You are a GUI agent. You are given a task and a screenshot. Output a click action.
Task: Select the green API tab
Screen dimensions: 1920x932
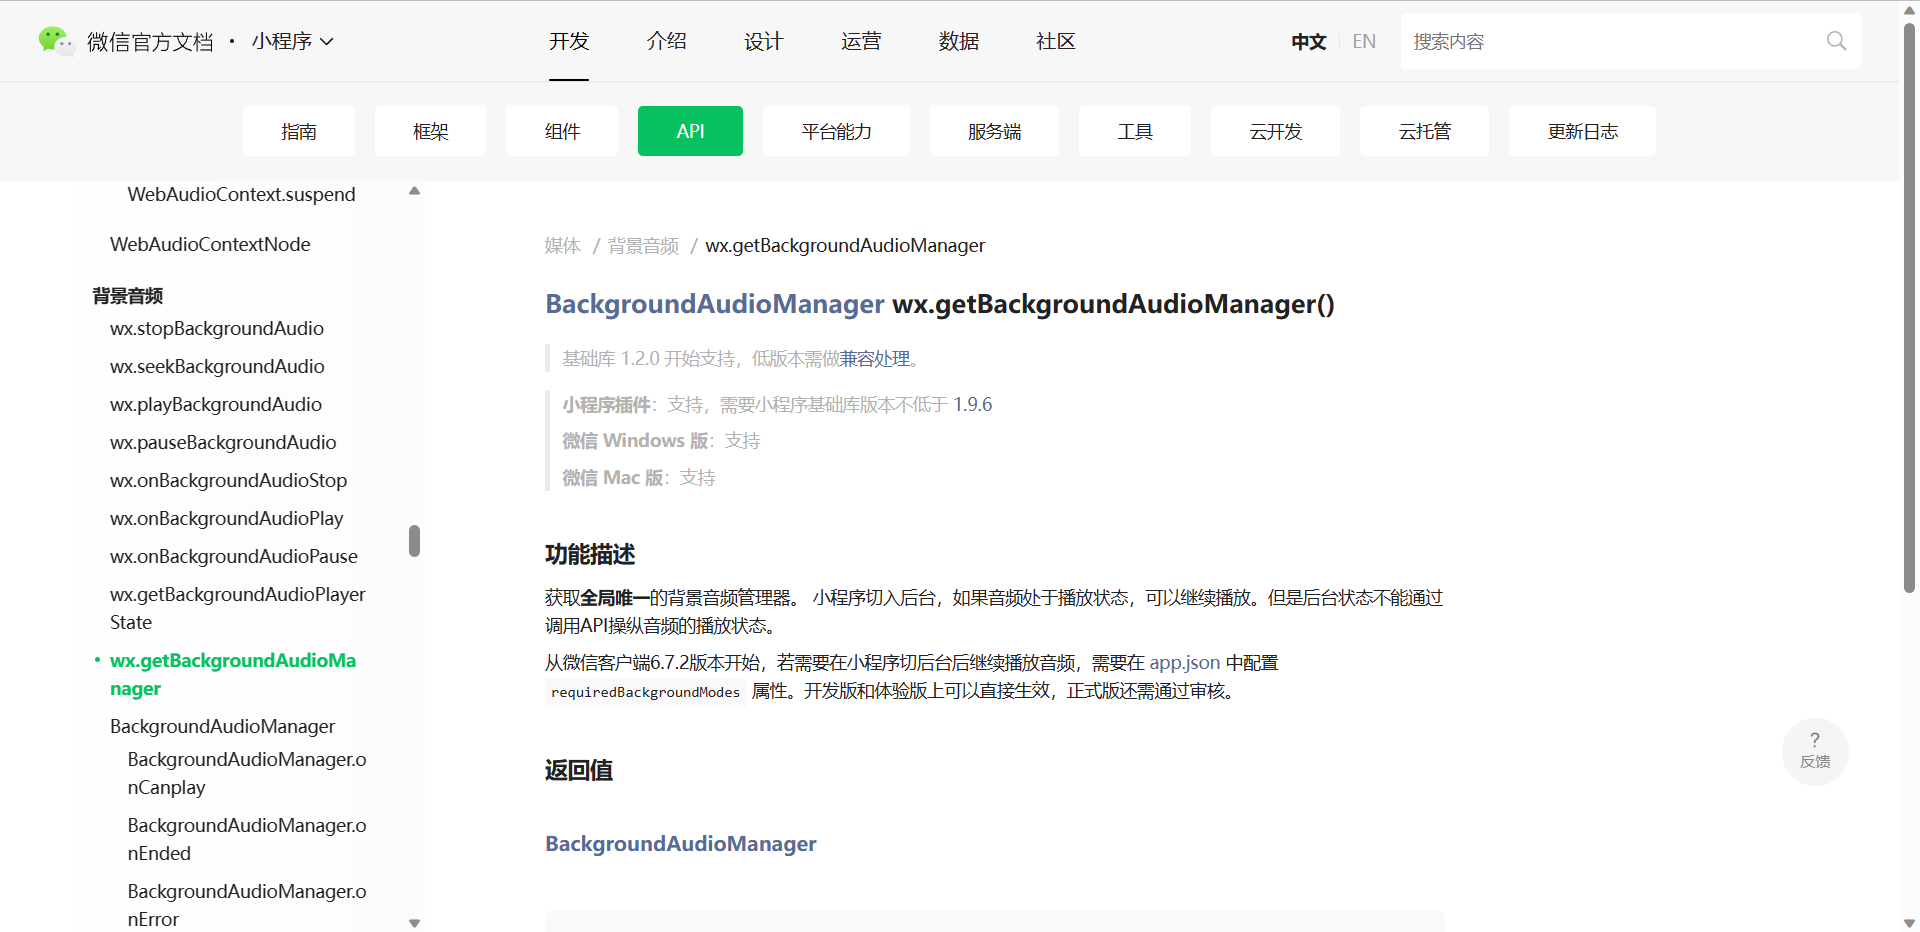(x=690, y=131)
